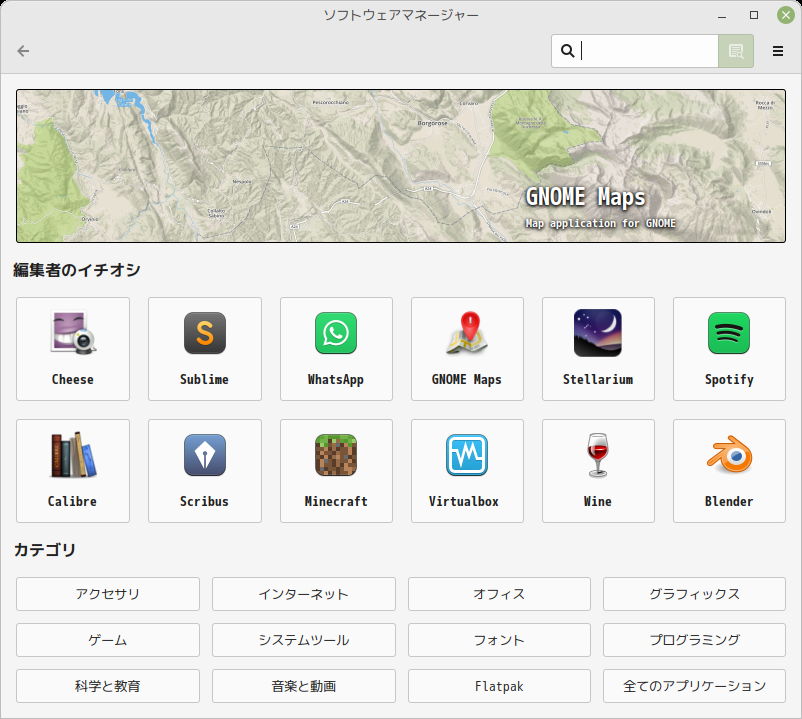Toggle search in descriptions button
The image size is (802, 719).
click(x=736, y=51)
